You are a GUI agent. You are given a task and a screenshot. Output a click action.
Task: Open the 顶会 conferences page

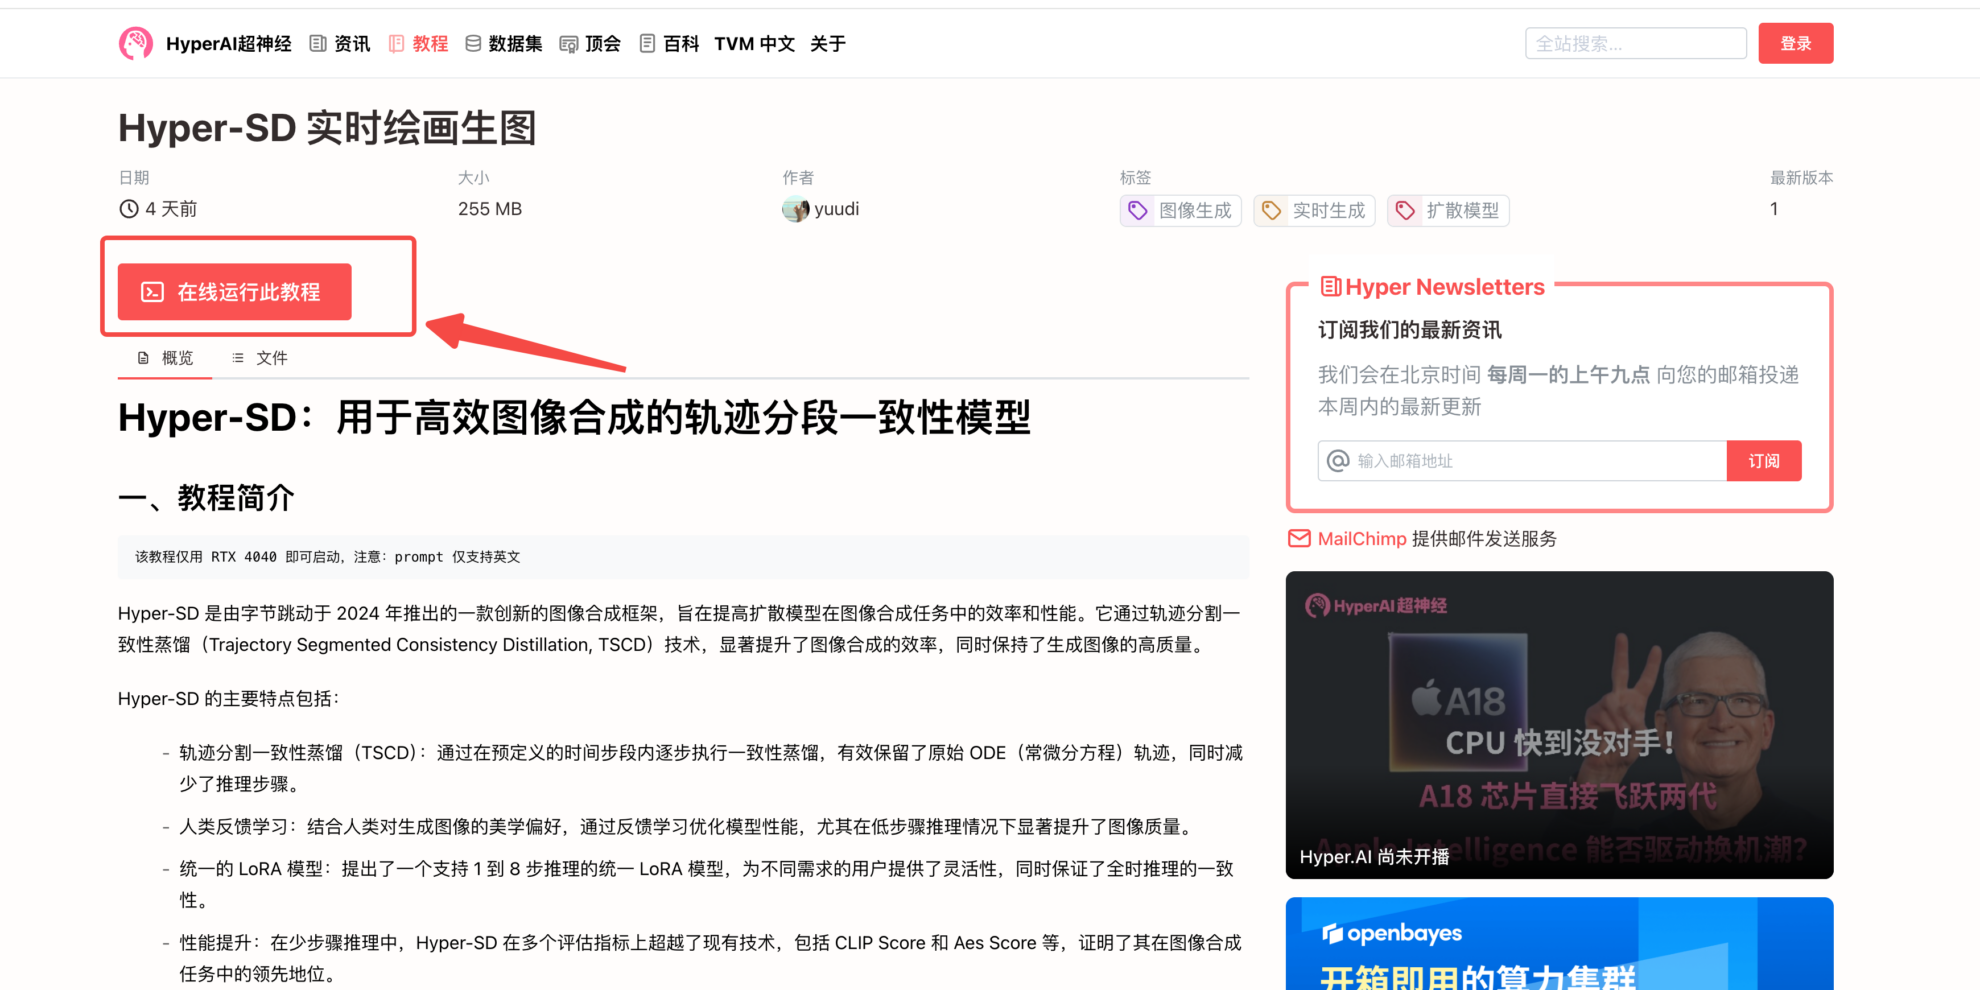590,44
